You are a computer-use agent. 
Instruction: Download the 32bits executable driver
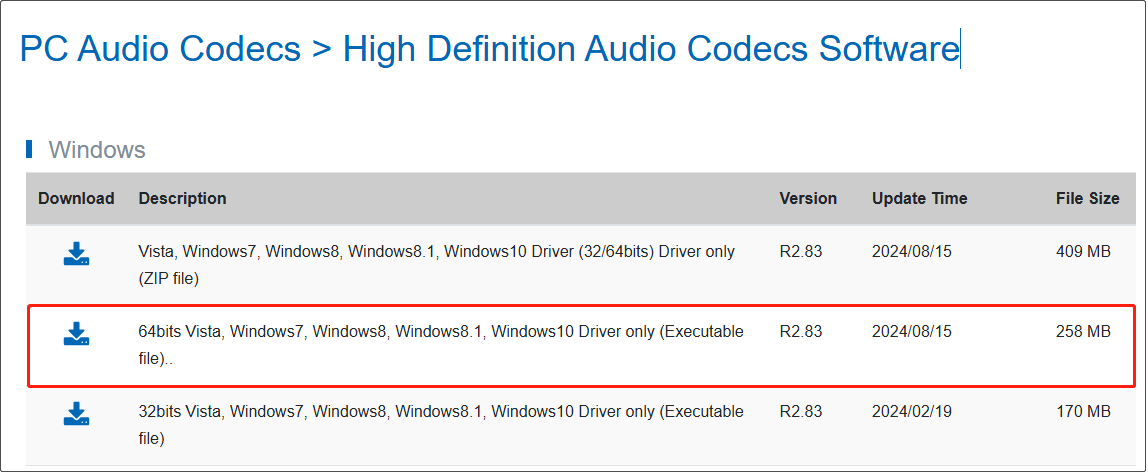pos(77,413)
